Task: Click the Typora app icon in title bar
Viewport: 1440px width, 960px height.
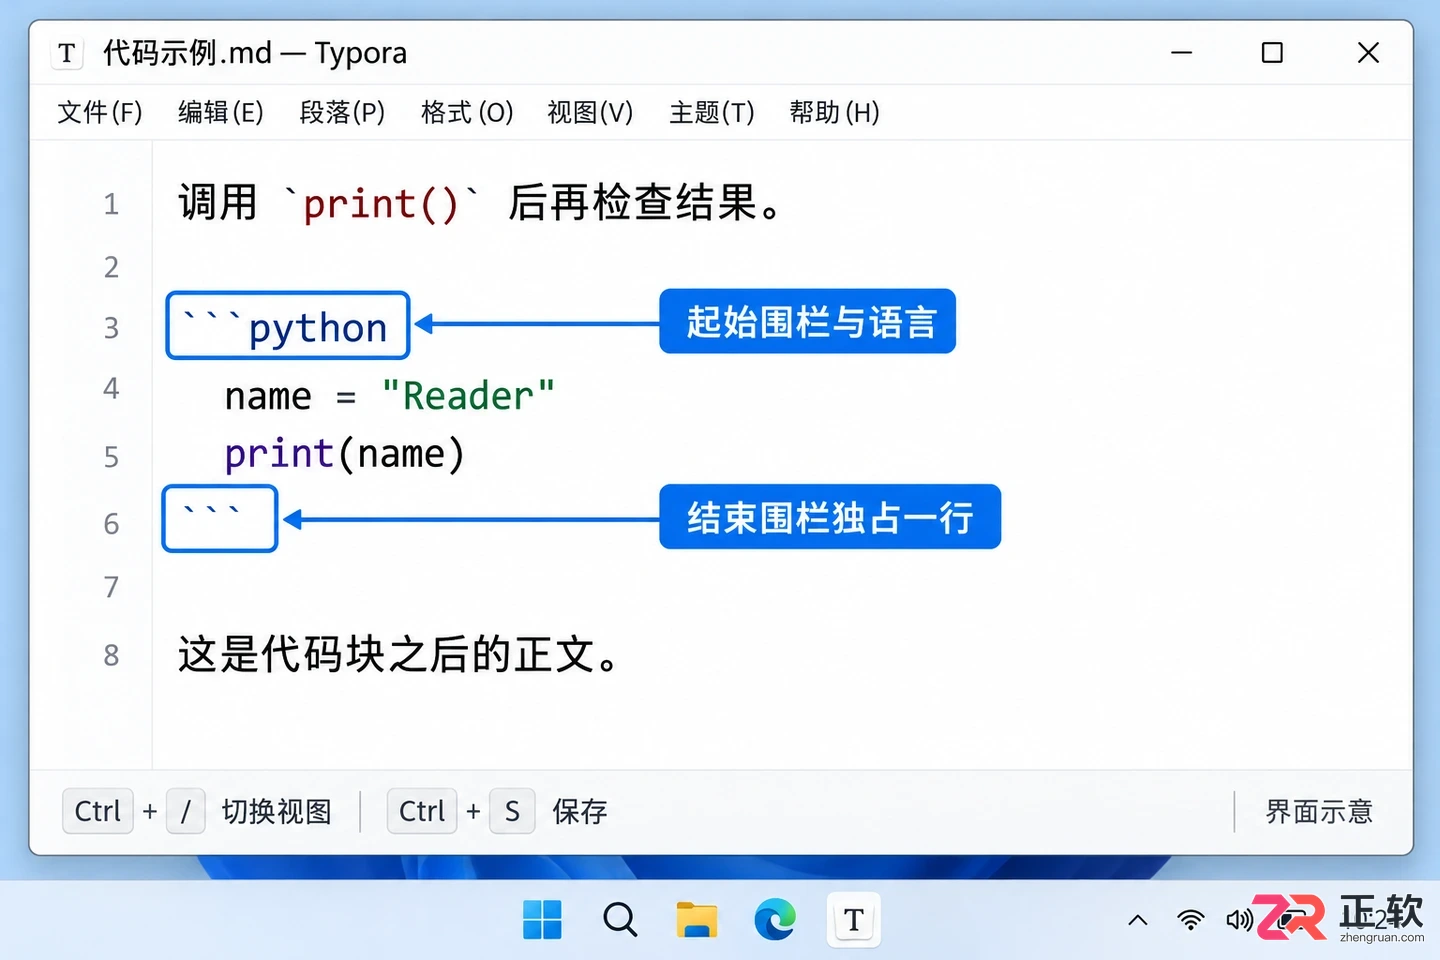Action: tap(67, 53)
